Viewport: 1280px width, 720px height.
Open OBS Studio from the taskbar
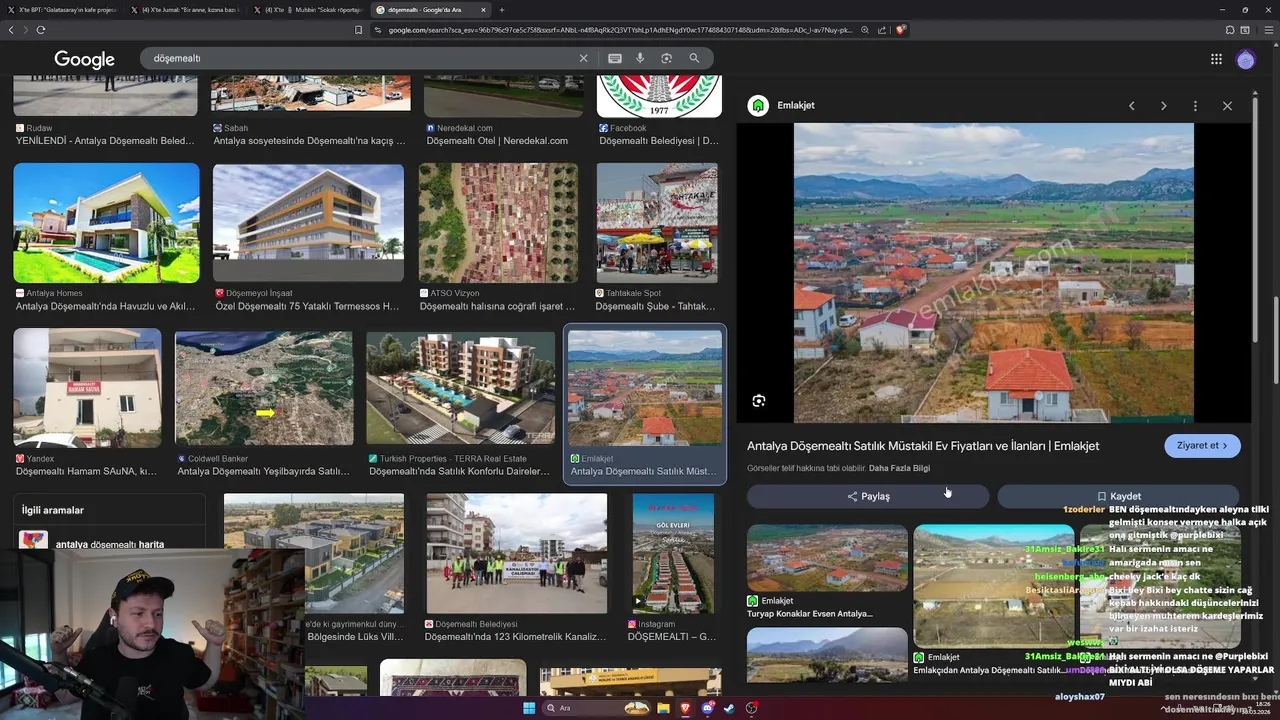point(751,708)
